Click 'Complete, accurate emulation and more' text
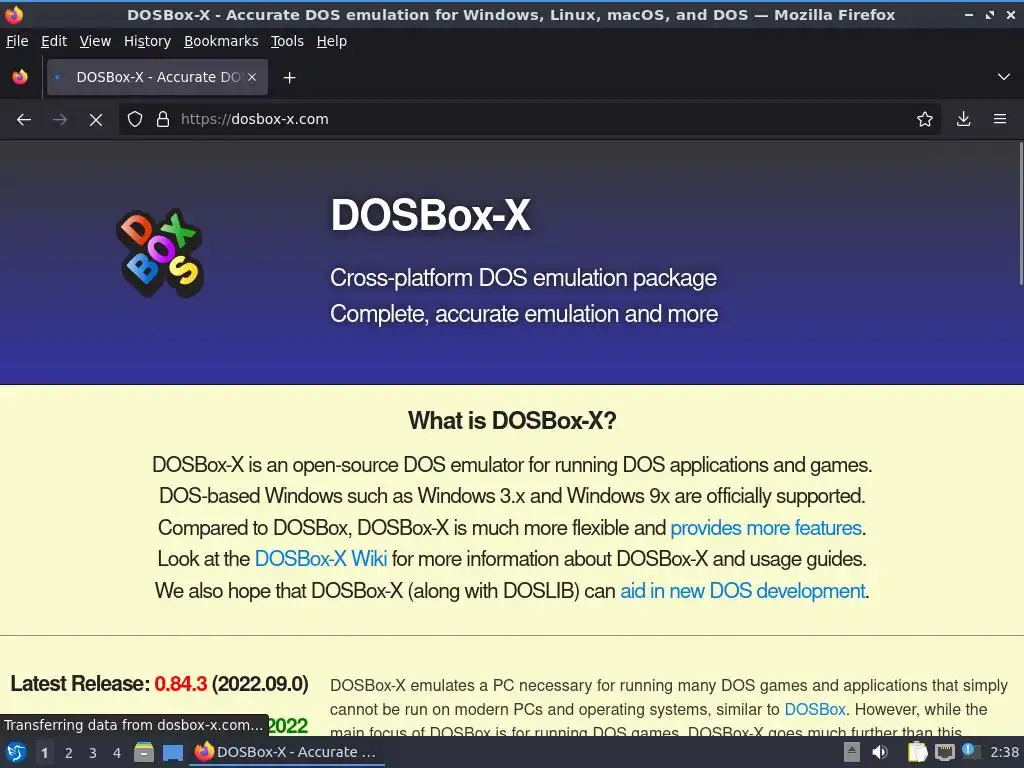Viewport: 1024px width, 768px height. (524, 314)
